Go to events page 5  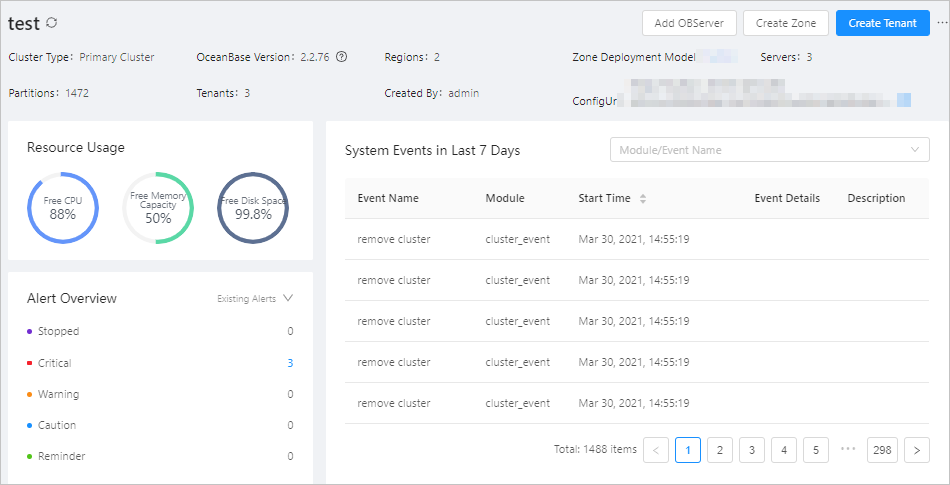[x=816, y=450]
